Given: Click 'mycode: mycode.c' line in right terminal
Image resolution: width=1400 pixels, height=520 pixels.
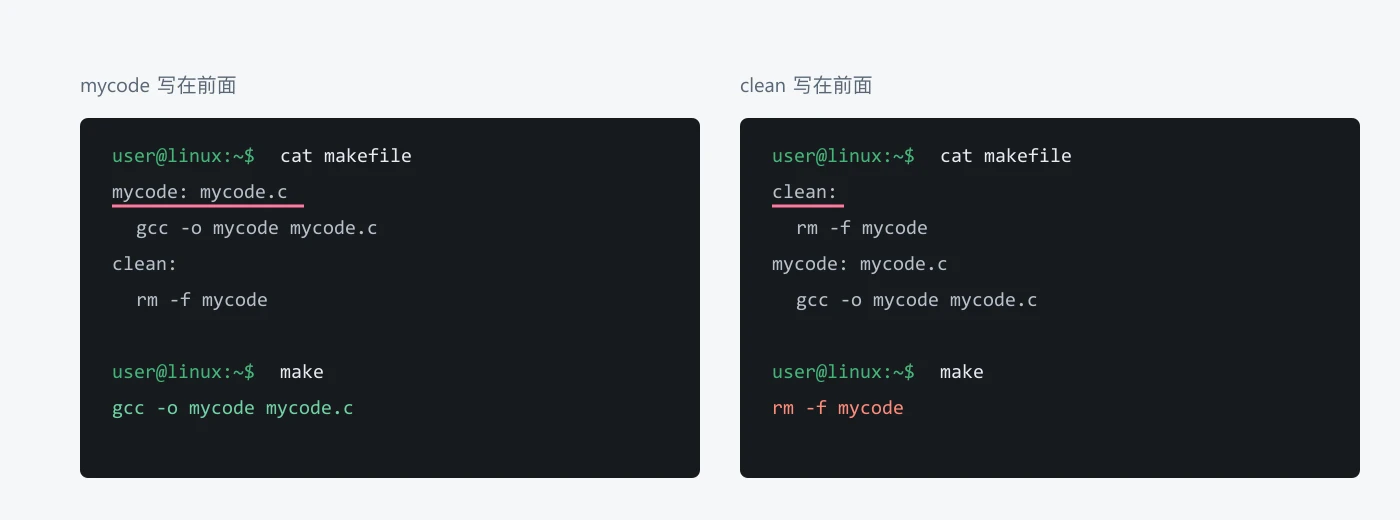Looking at the screenshot, I should [860, 264].
